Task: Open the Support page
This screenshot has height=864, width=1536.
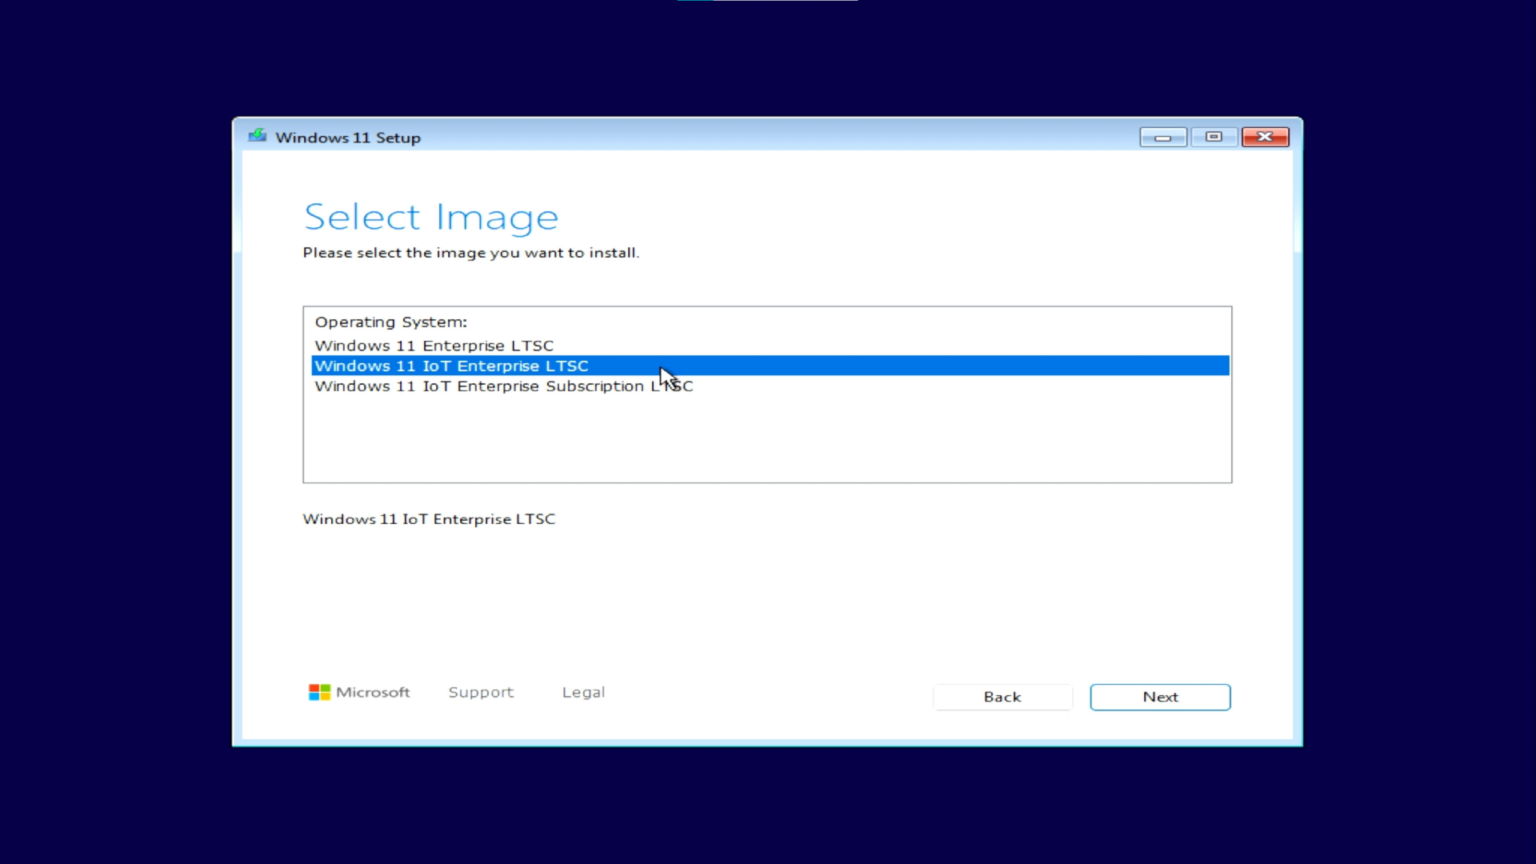Action: coord(481,691)
